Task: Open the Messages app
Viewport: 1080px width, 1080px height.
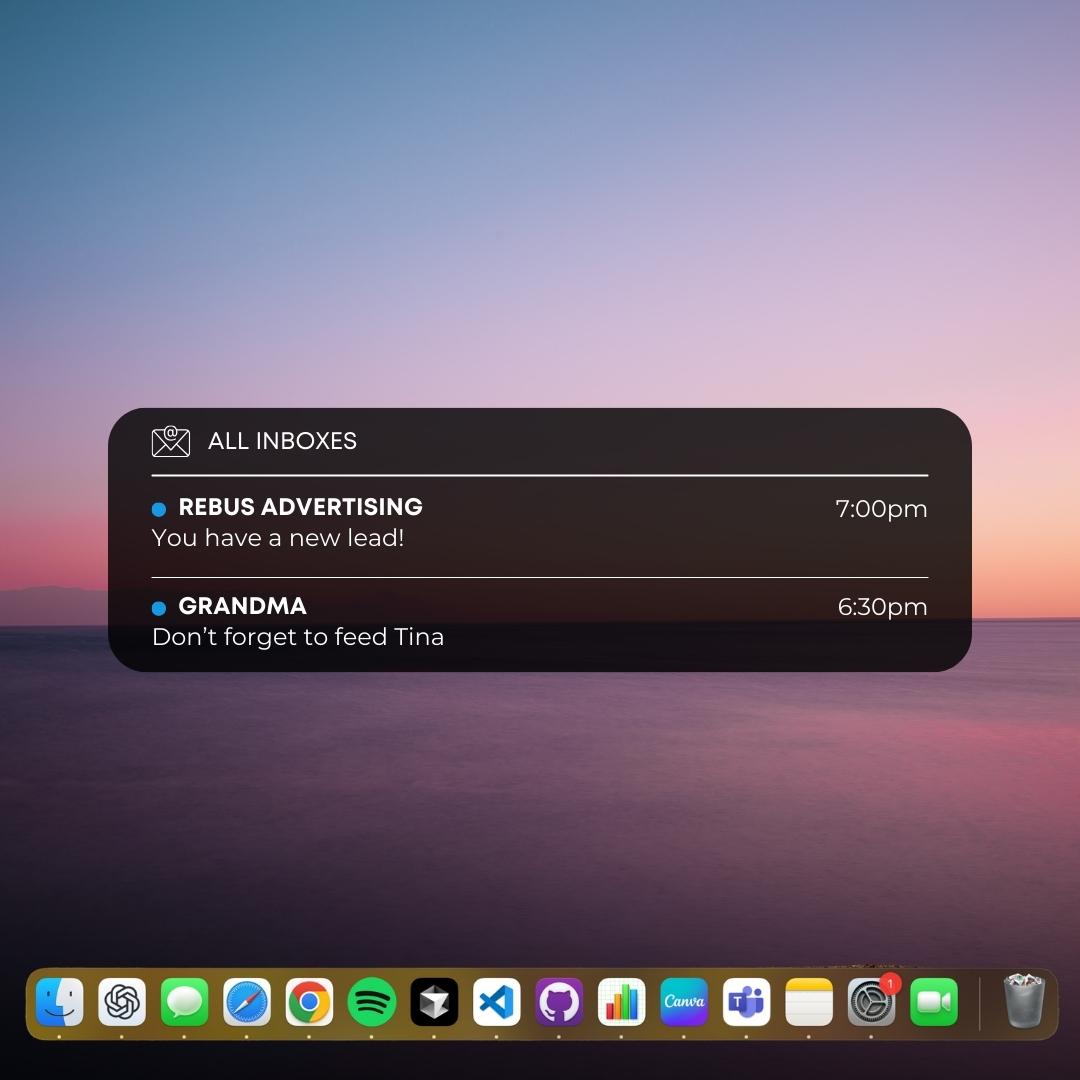Action: [x=184, y=1002]
